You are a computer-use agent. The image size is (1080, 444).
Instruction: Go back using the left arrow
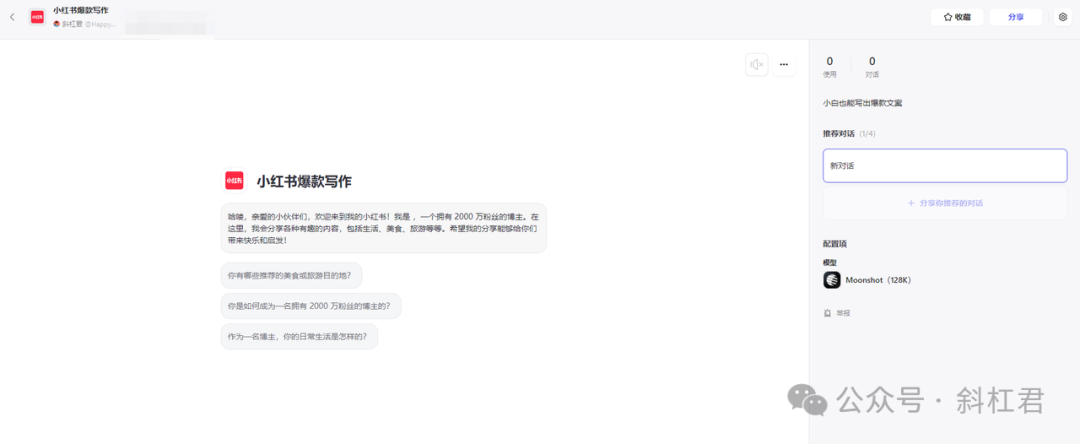coord(12,17)
